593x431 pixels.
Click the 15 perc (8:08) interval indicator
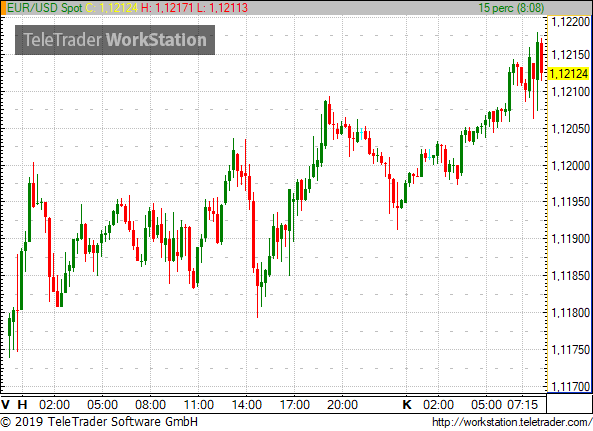pyautogui.click(x=511, y=8)
